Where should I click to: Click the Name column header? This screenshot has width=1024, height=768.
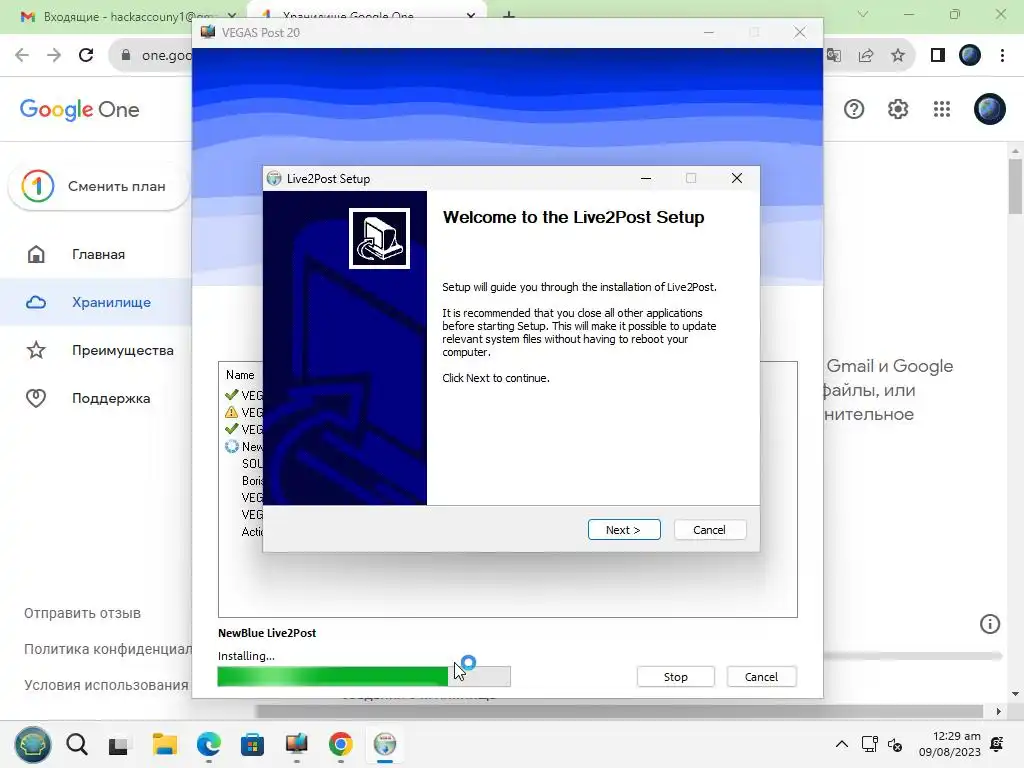point(240,375)
